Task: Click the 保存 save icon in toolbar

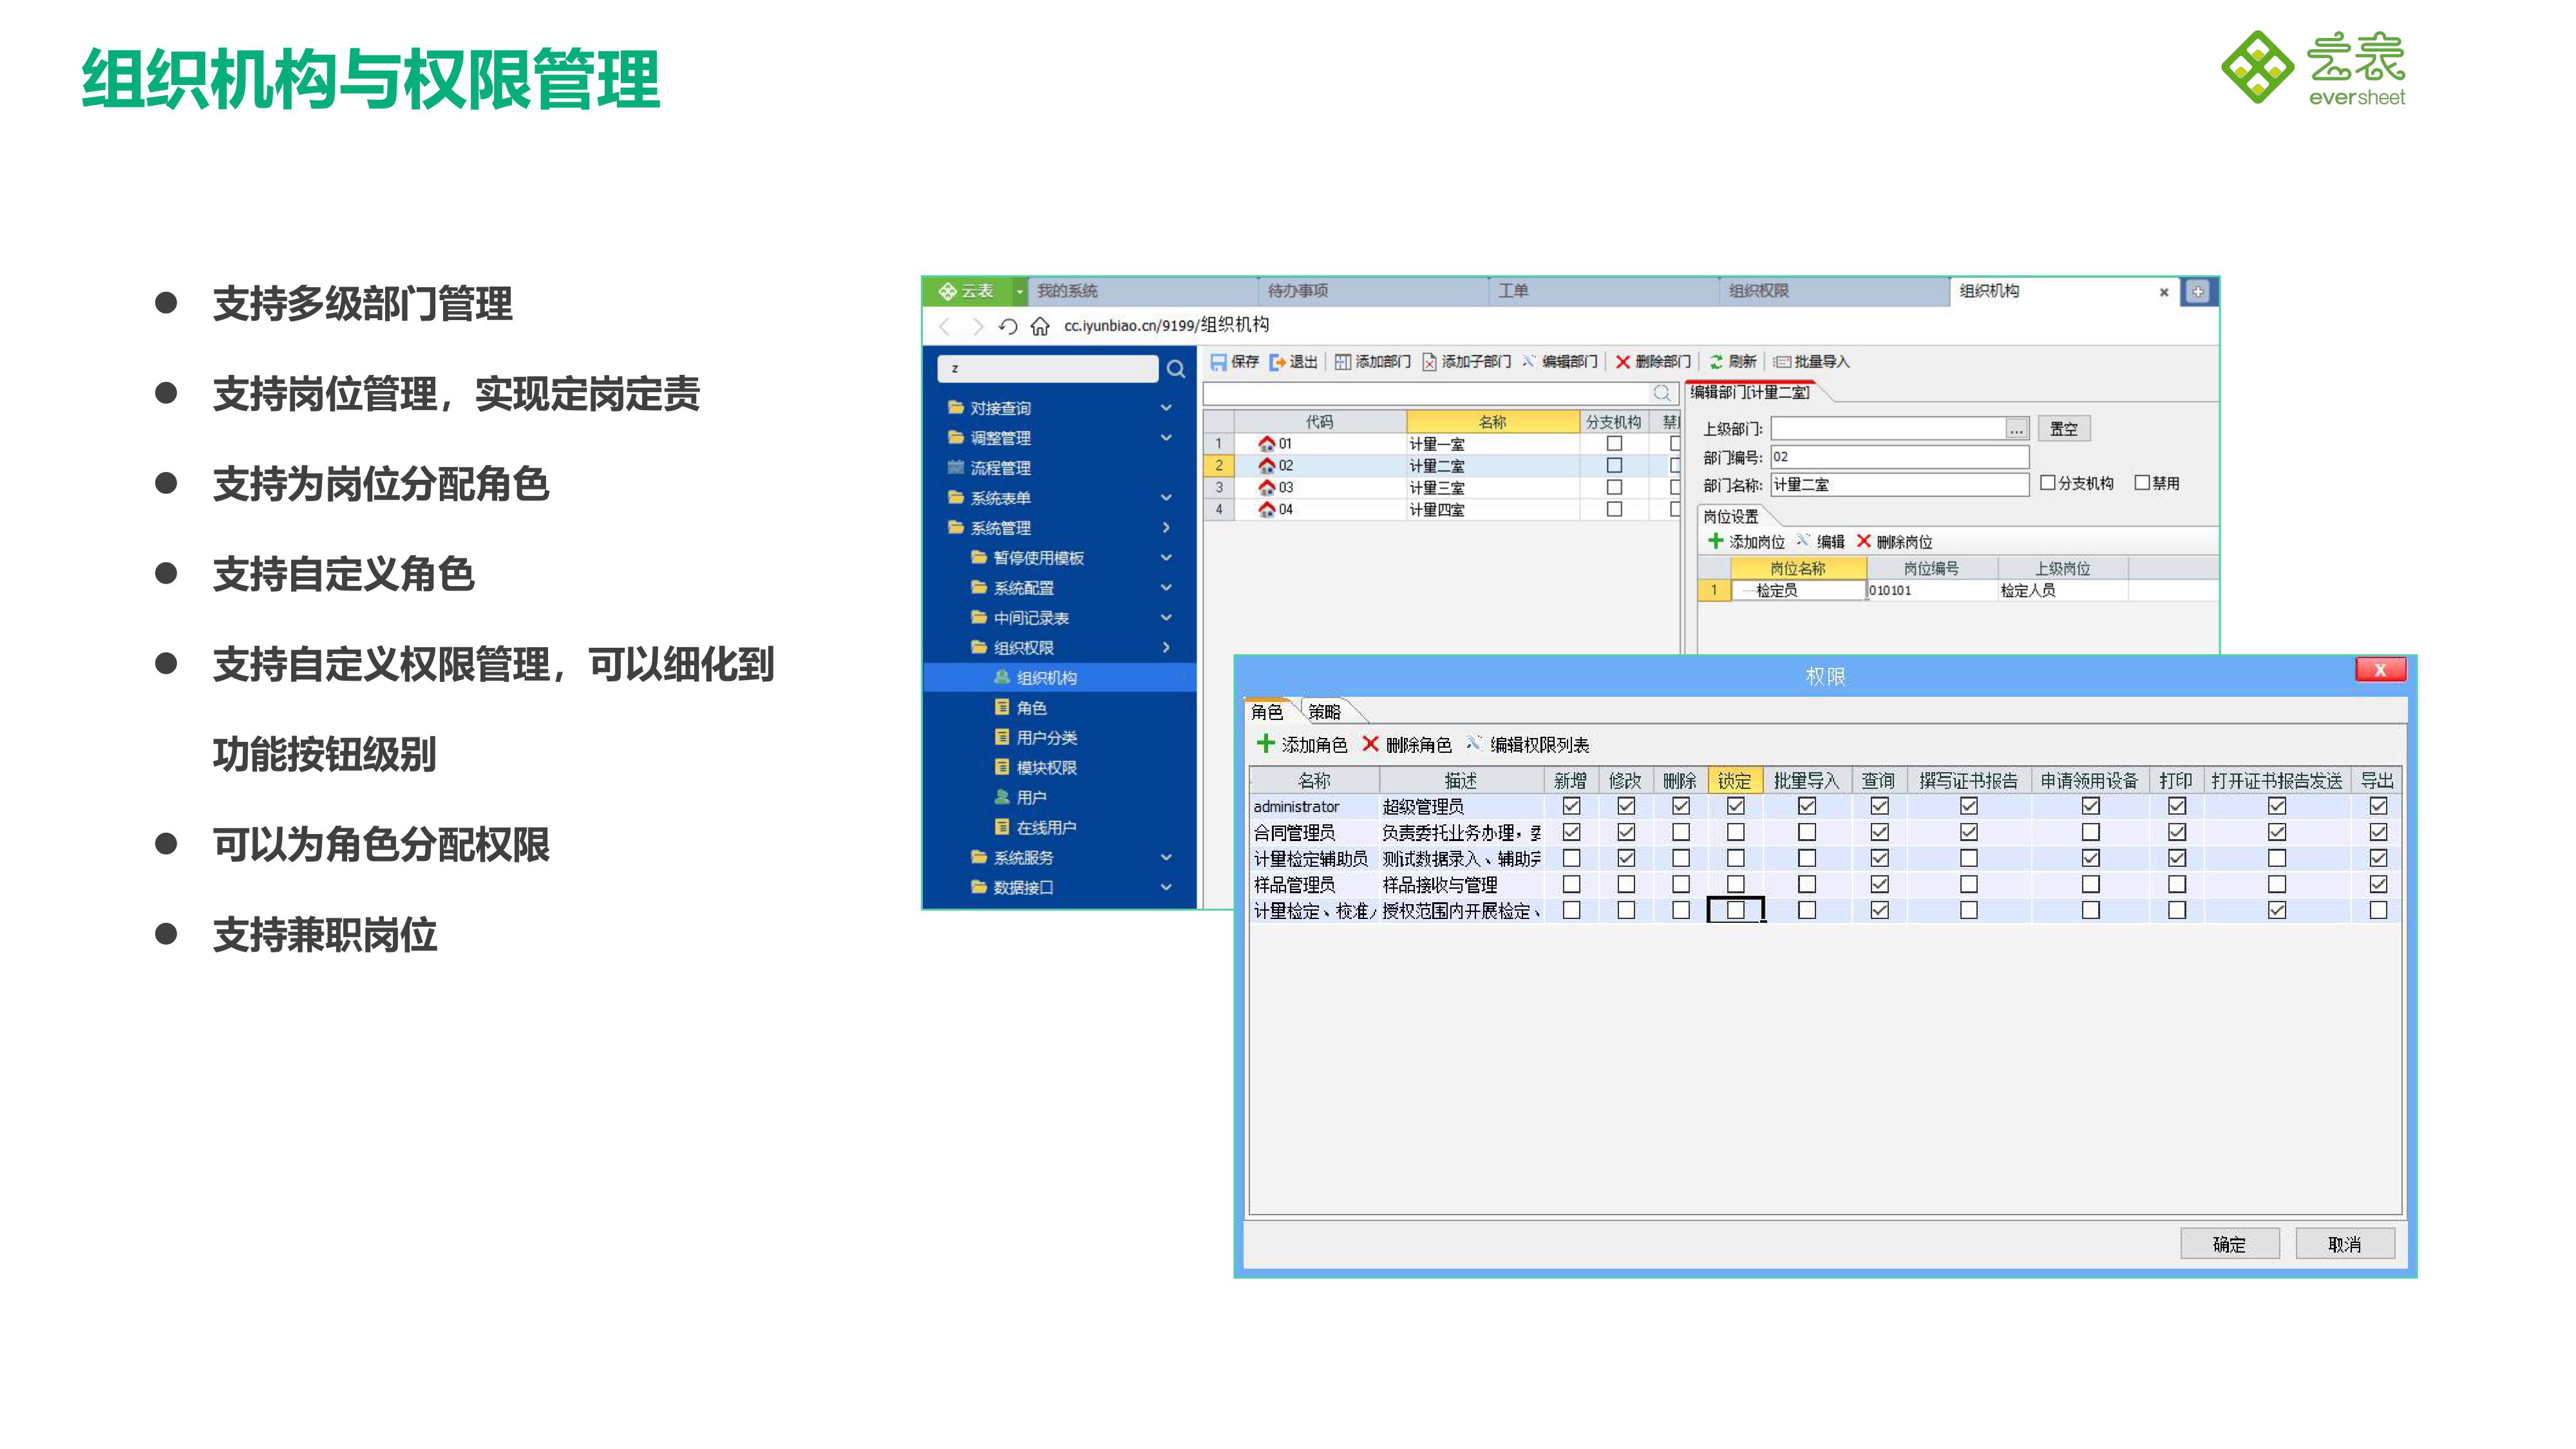Action: coord(1218,362)
